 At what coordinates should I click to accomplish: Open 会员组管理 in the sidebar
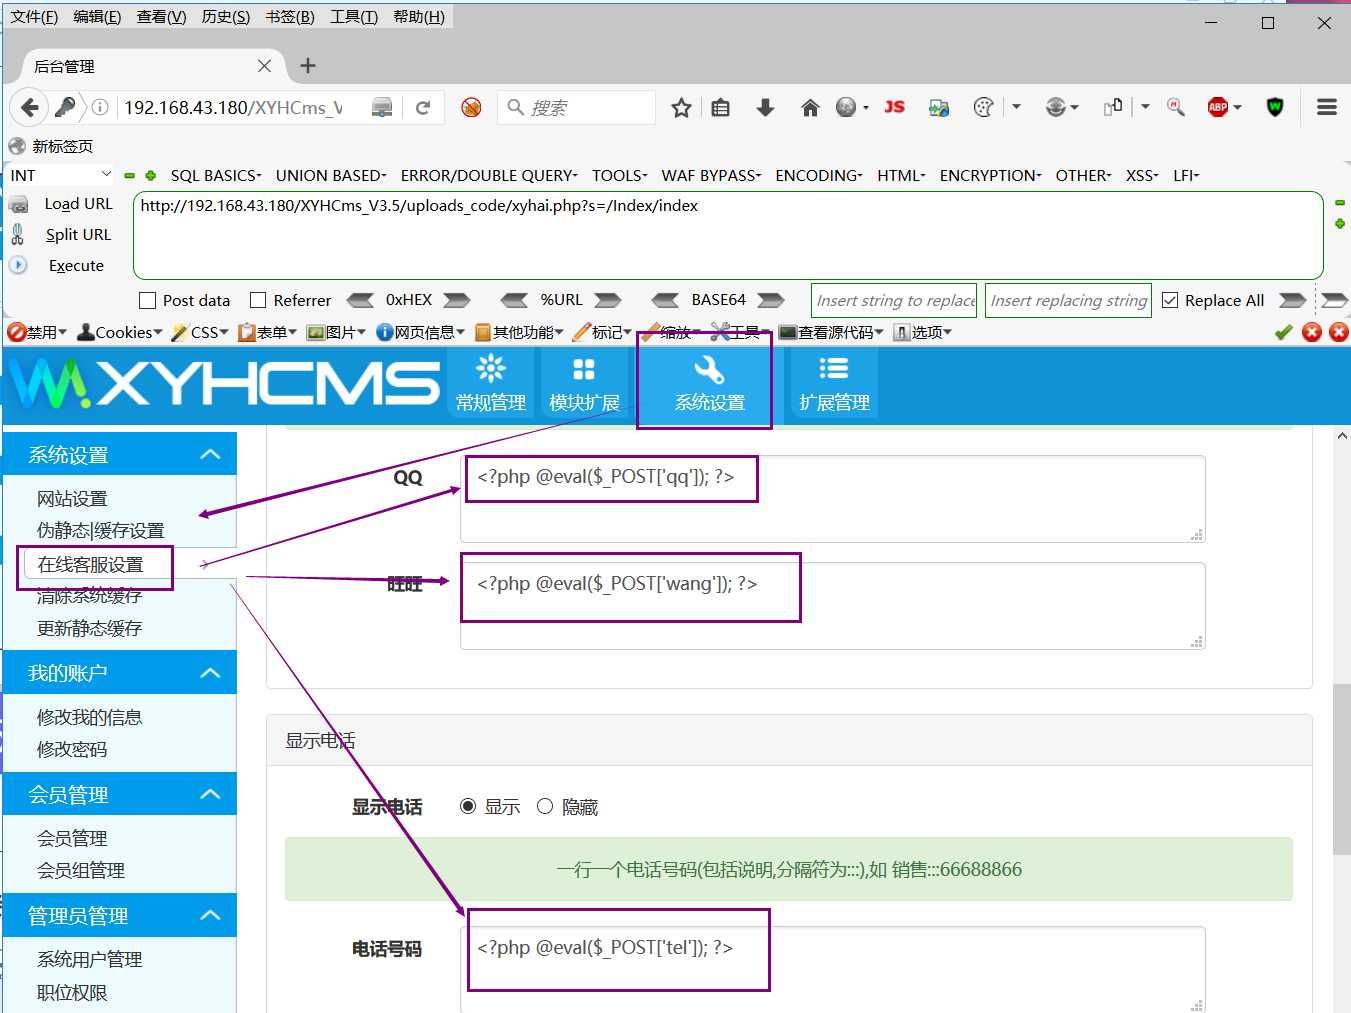(81, 870)
